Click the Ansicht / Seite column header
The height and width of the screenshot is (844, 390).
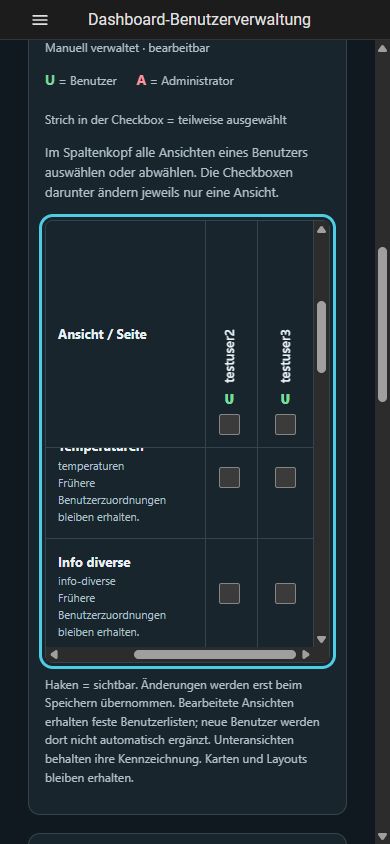coord(102,334)
